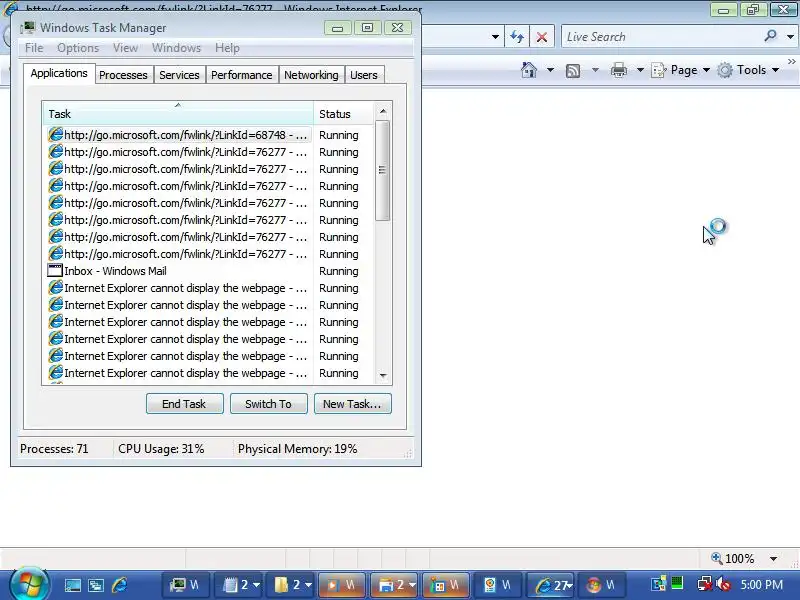Click the task list scroll down arrow
Image resolution: width=800 pixels, height=600 pixels.
point(383,376)
